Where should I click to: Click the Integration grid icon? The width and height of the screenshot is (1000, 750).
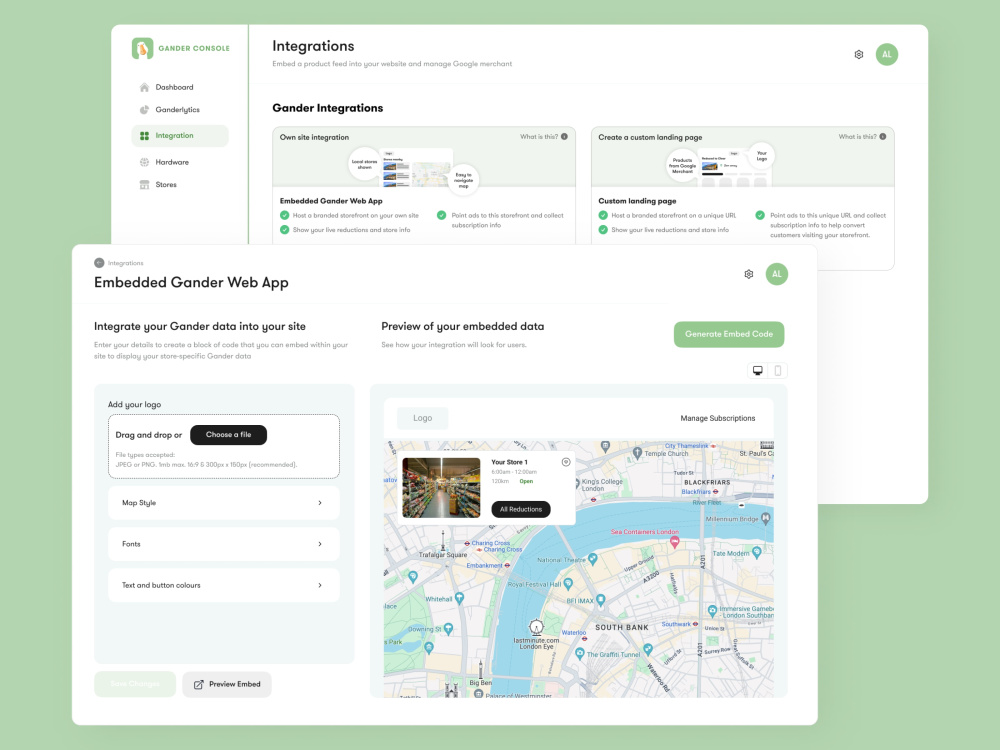click(x=144, y=136)
